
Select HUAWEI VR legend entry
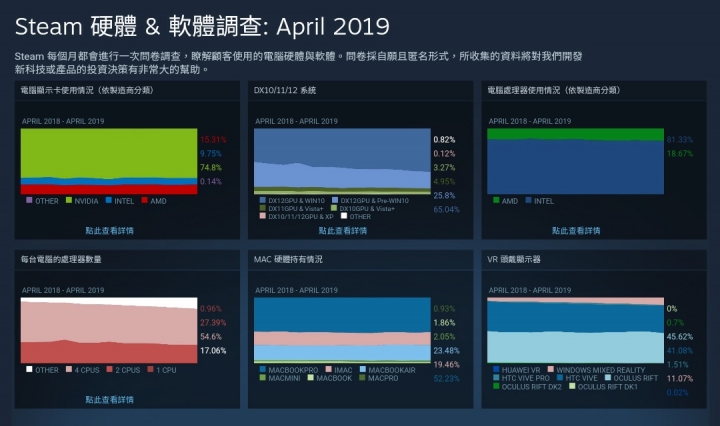point(517,370)
